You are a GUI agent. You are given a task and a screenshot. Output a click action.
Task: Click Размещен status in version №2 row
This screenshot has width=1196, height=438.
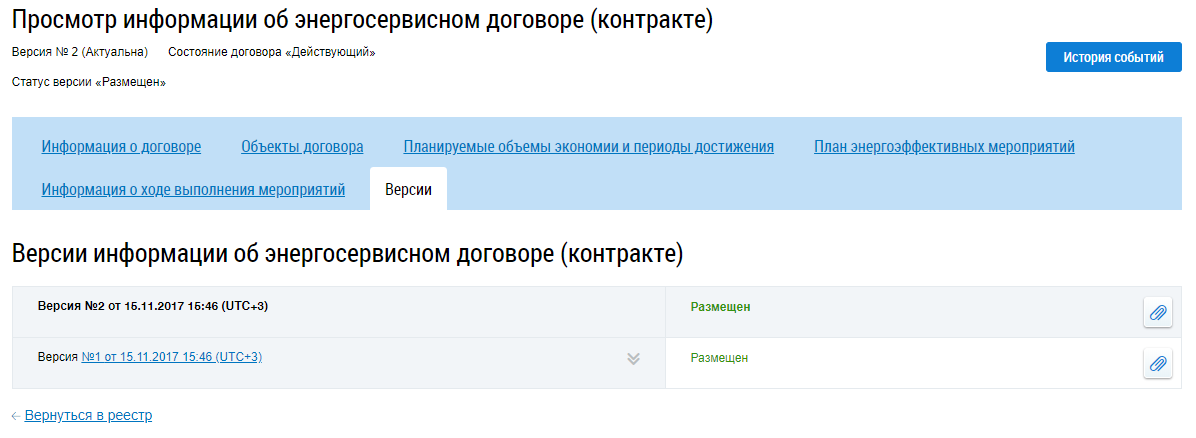pyautogui.click(x=720, y=307)
